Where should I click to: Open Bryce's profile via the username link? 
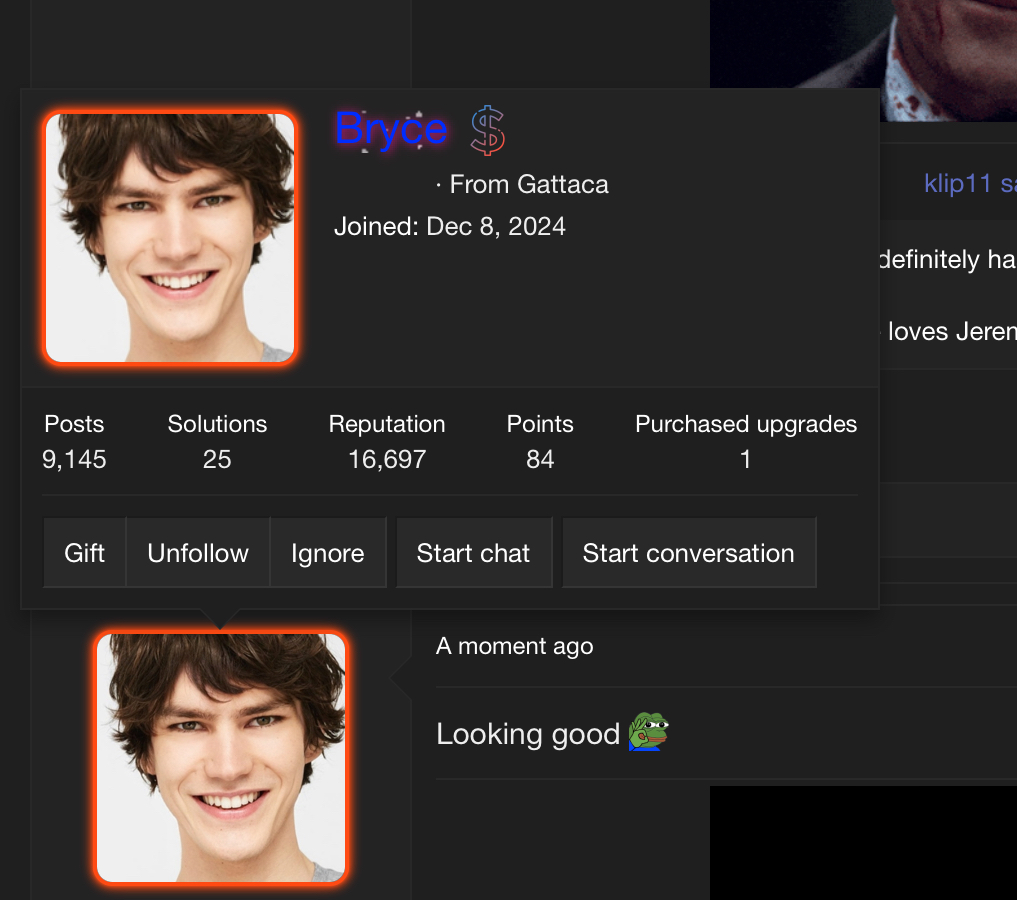[x=391, y=129]
